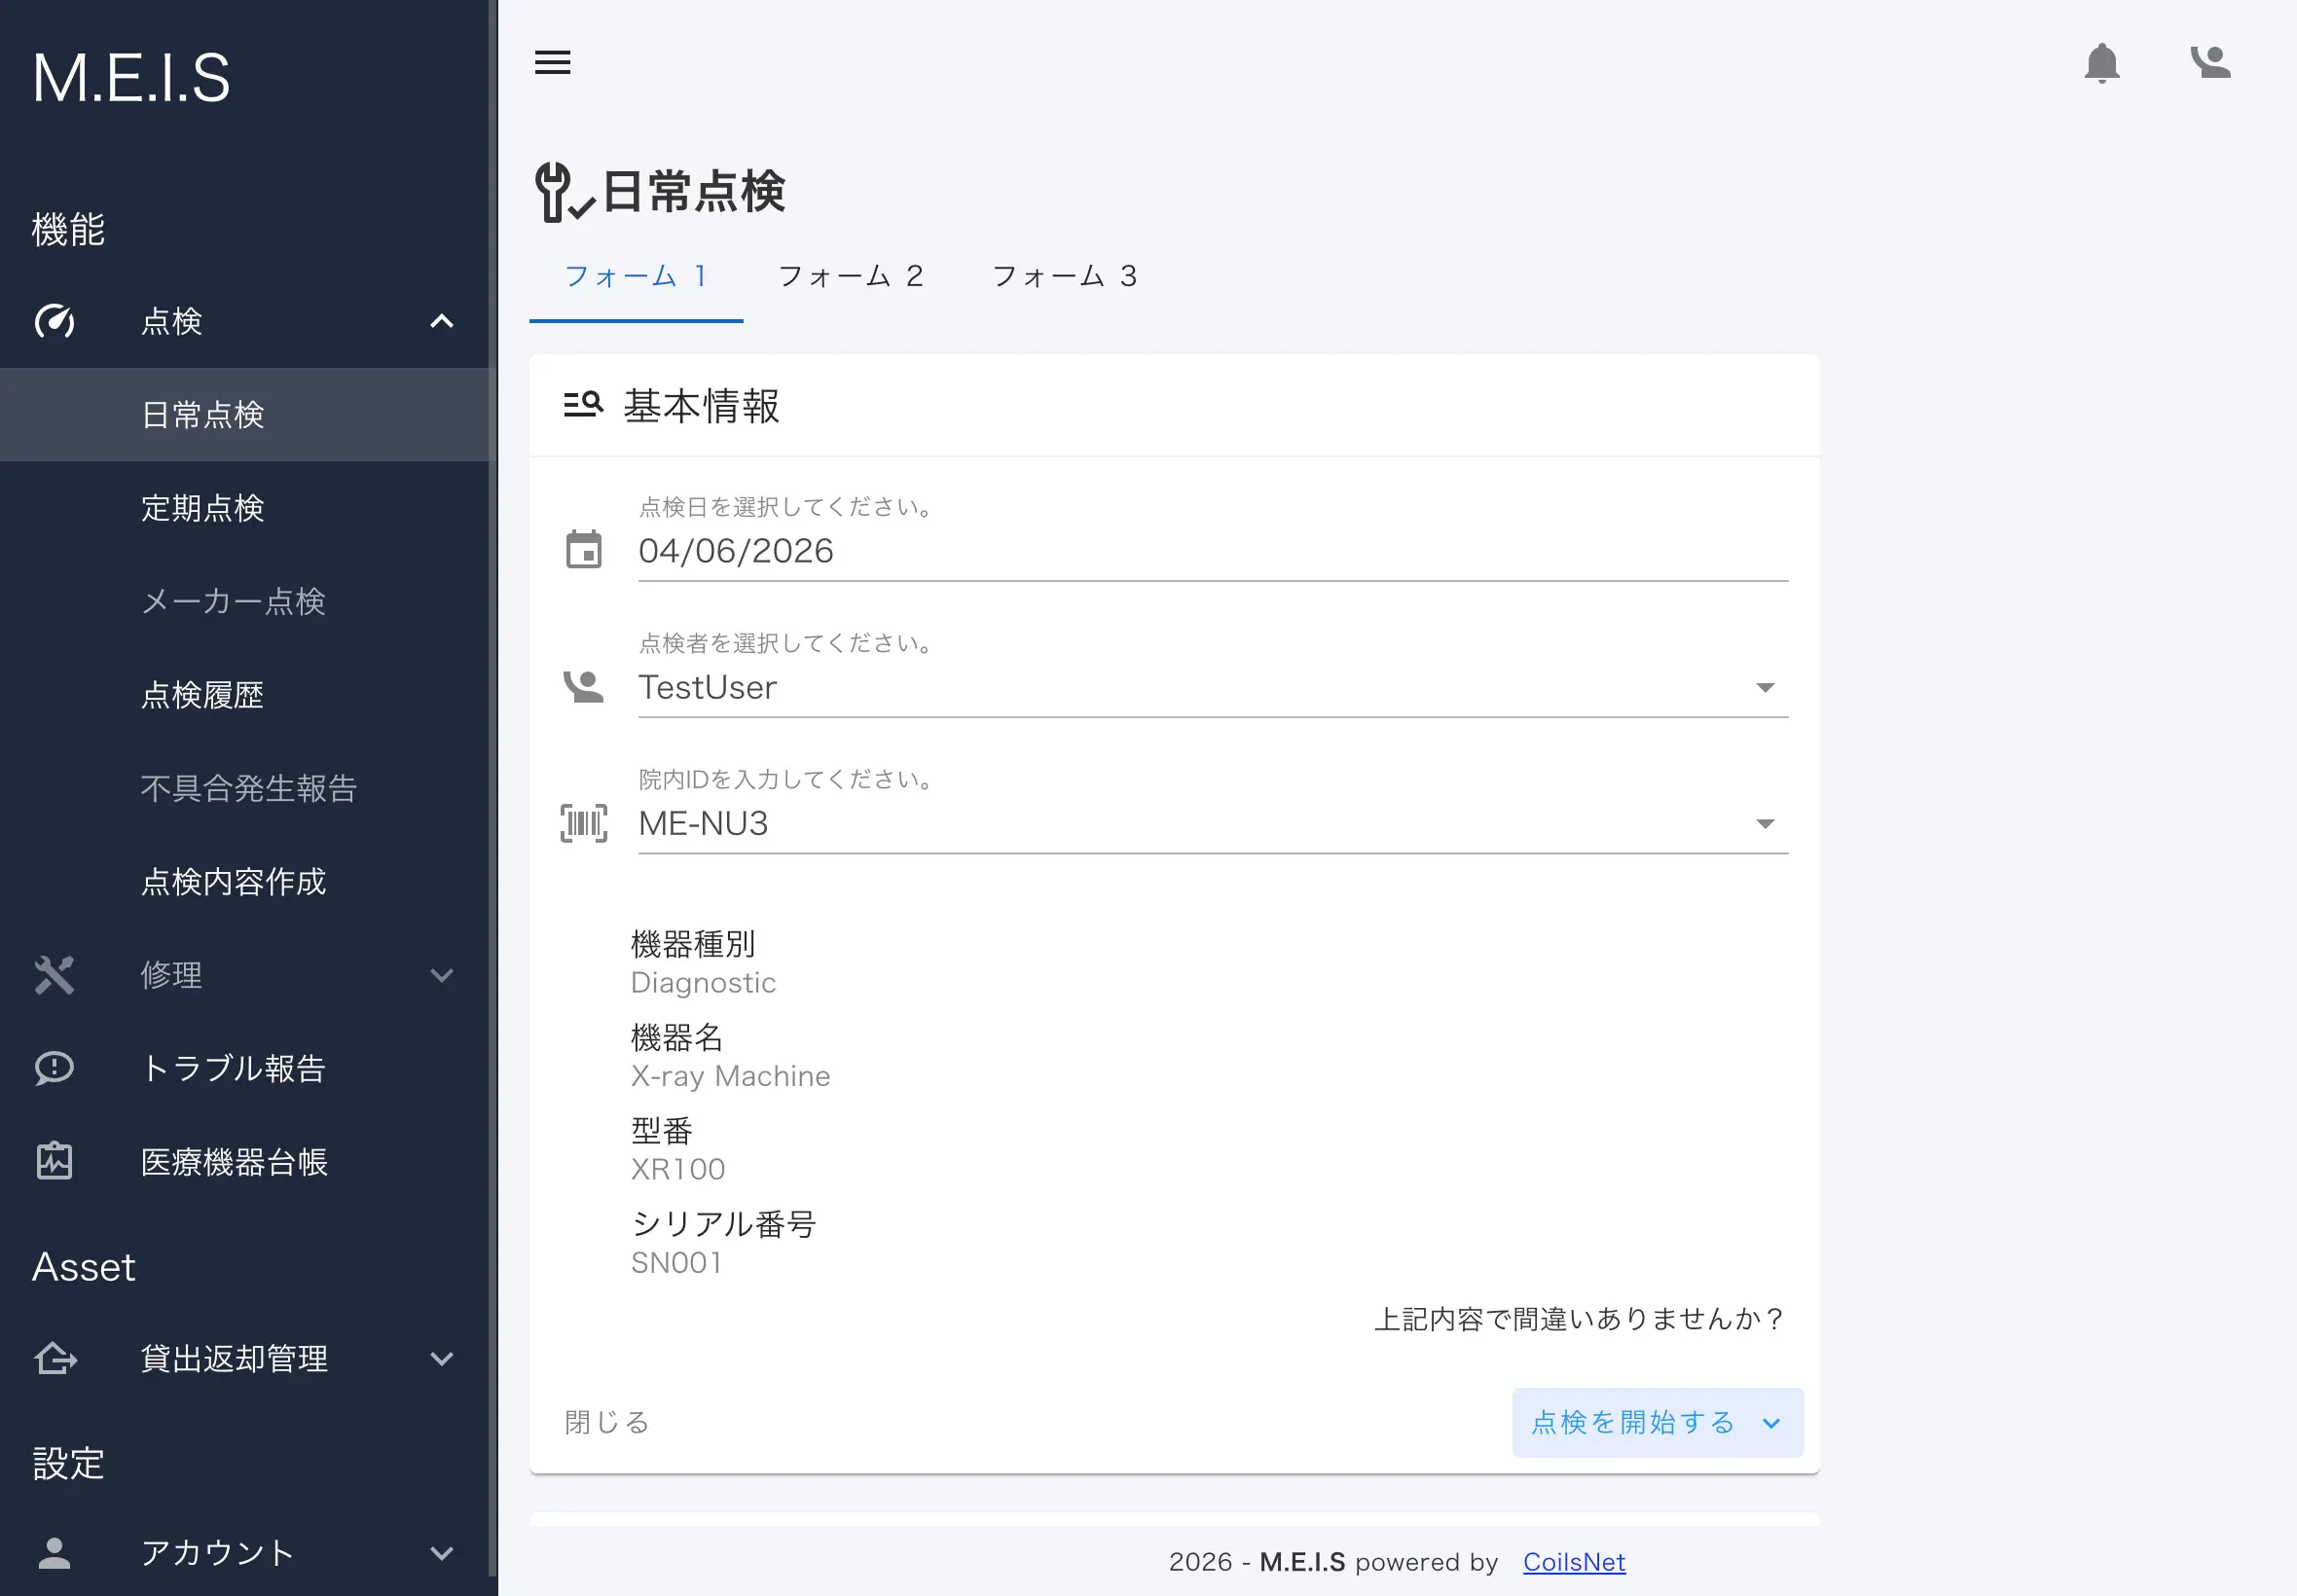Open the inspector TestUser dropdown

coord(1765,687)
